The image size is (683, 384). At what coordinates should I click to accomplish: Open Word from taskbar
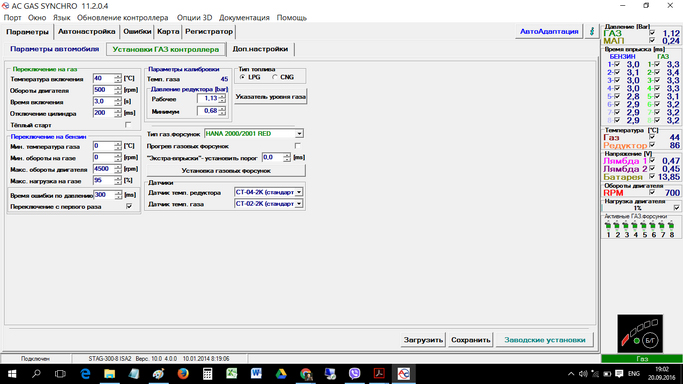coord(256,374)
